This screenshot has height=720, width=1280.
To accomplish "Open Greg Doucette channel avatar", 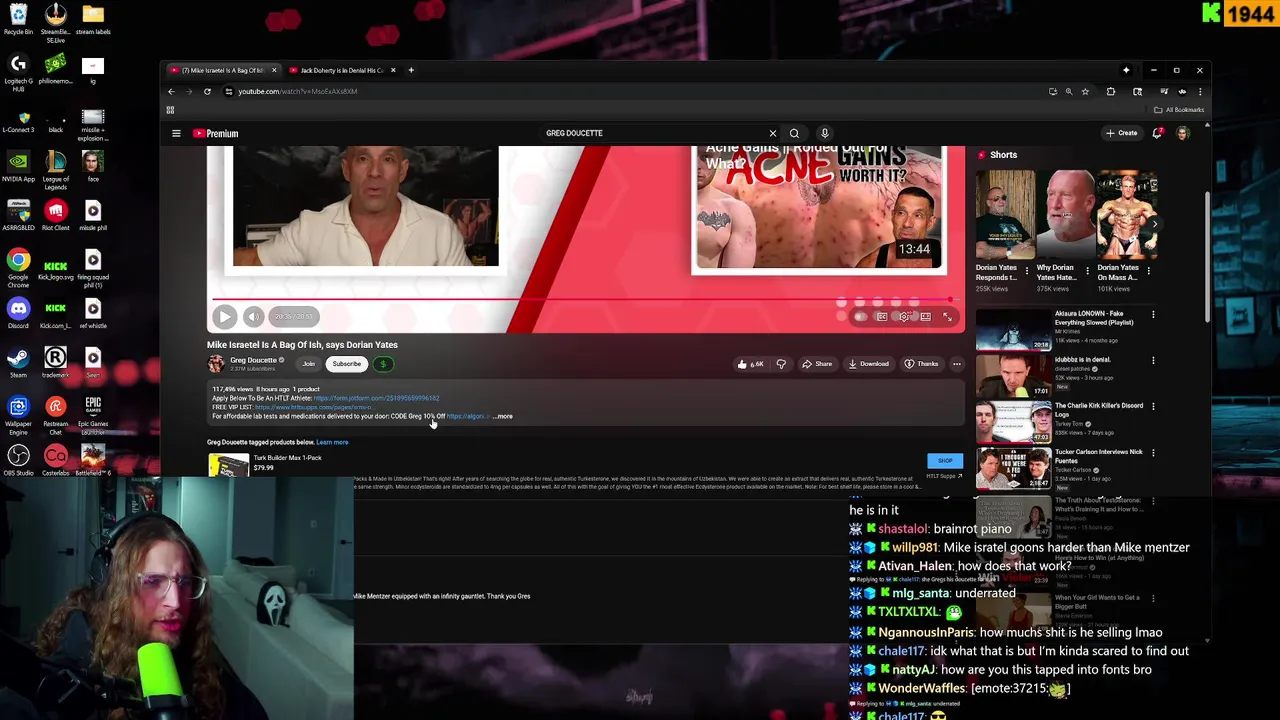I will (216, 364).
